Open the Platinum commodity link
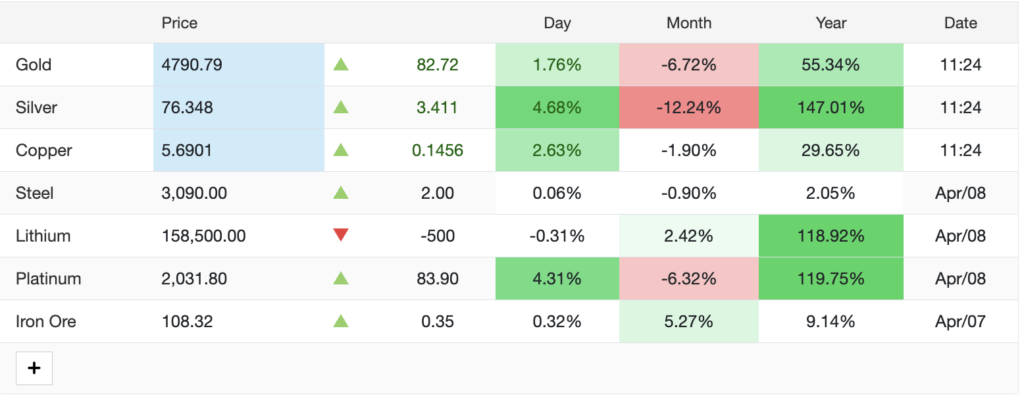The width and height of the screenshot is (1024, 395). point(48,279)
